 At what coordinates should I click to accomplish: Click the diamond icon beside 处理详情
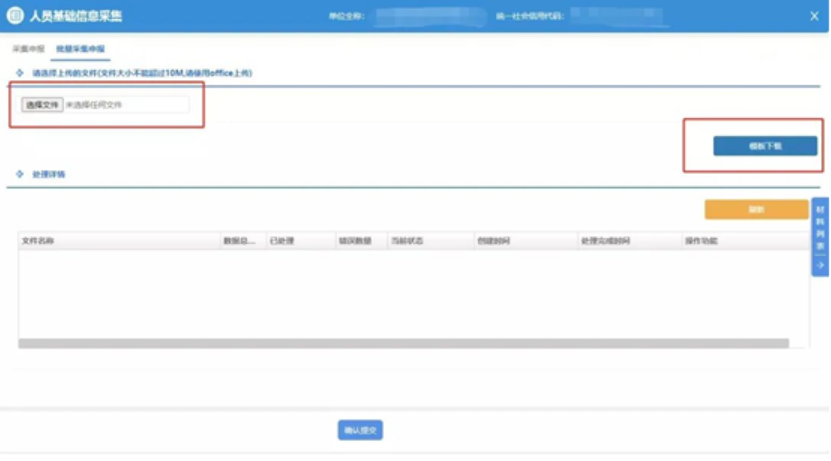click(20, 174)
